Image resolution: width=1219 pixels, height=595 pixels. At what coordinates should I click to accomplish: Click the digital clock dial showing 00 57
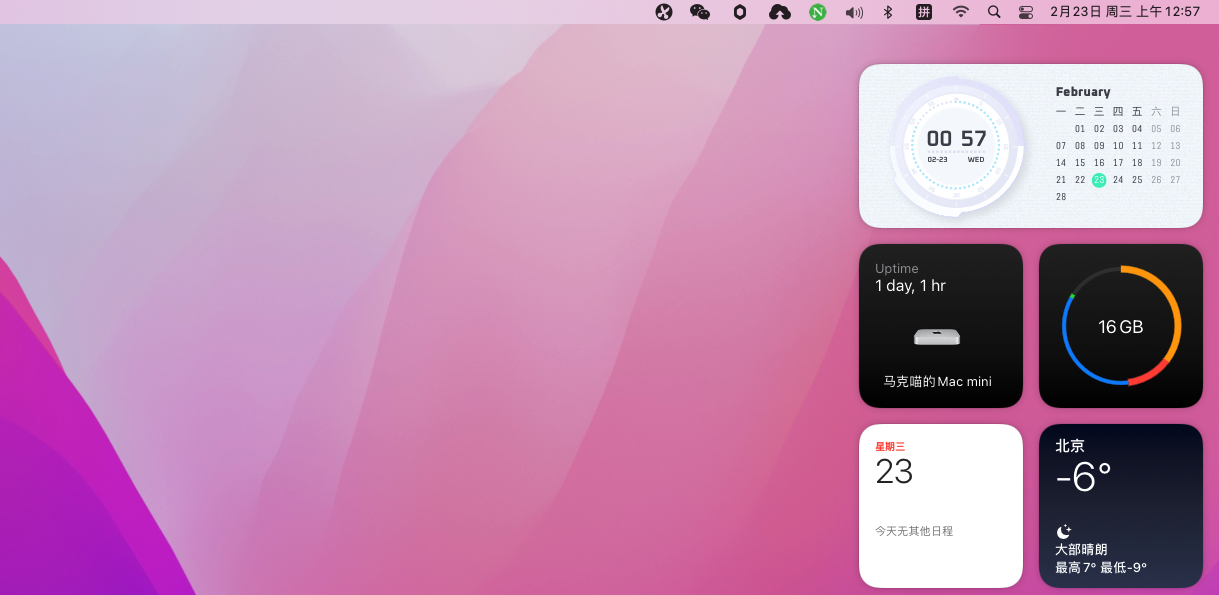click(x=956, y=145)
